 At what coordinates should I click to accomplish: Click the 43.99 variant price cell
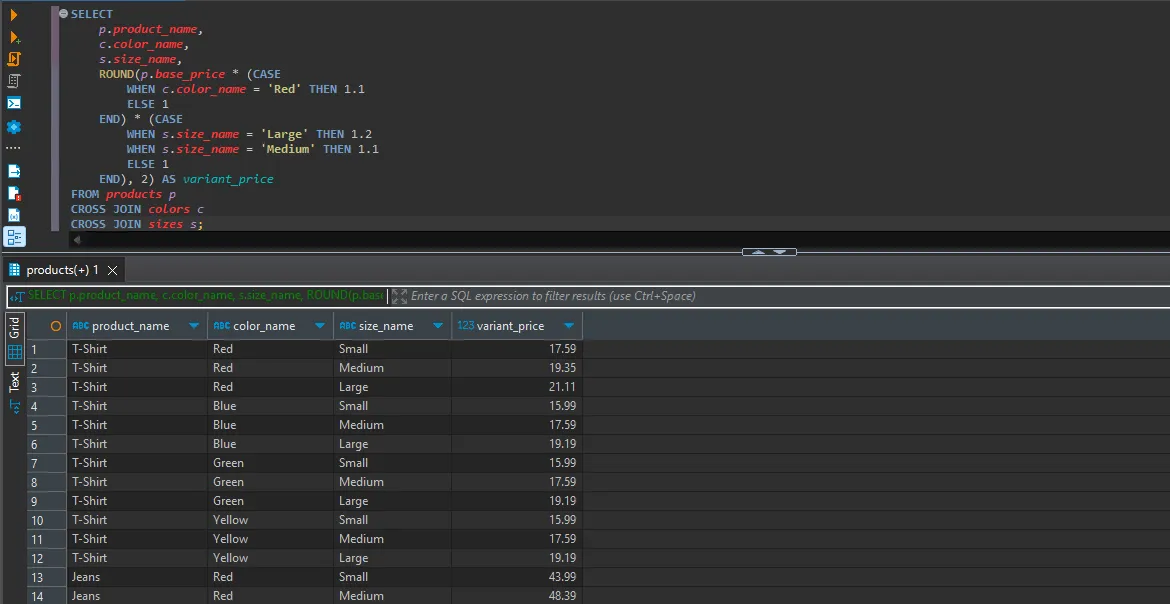(517, 577)
